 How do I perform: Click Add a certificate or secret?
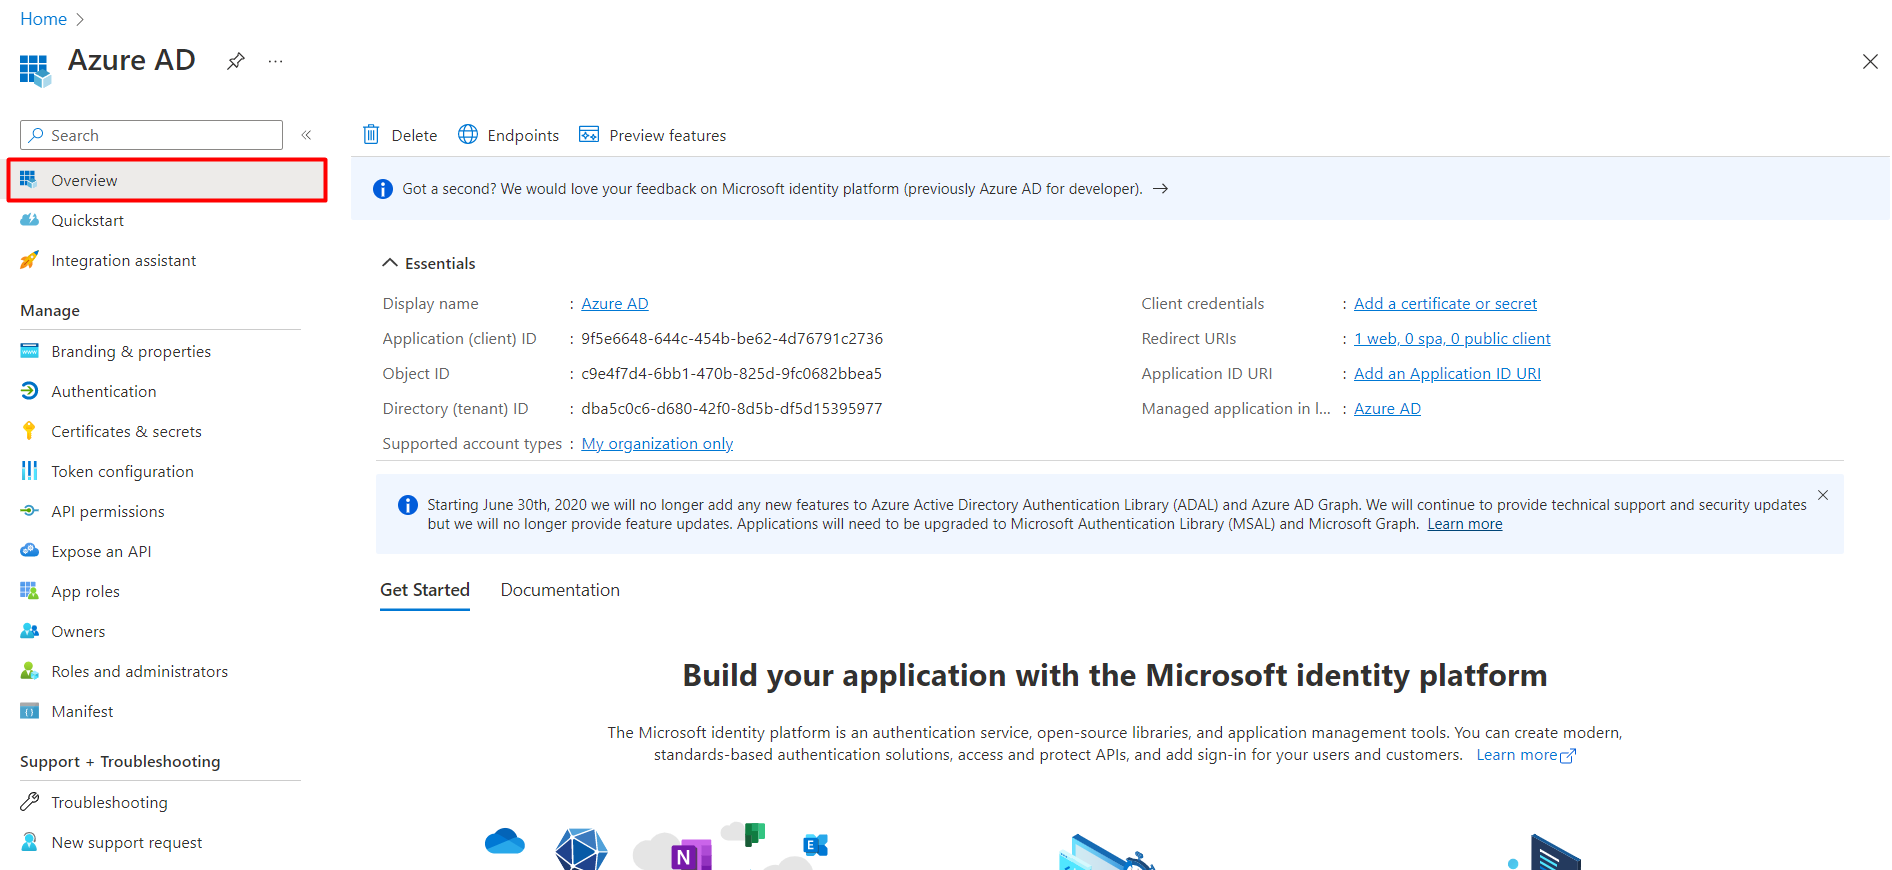pos(1445,303)
